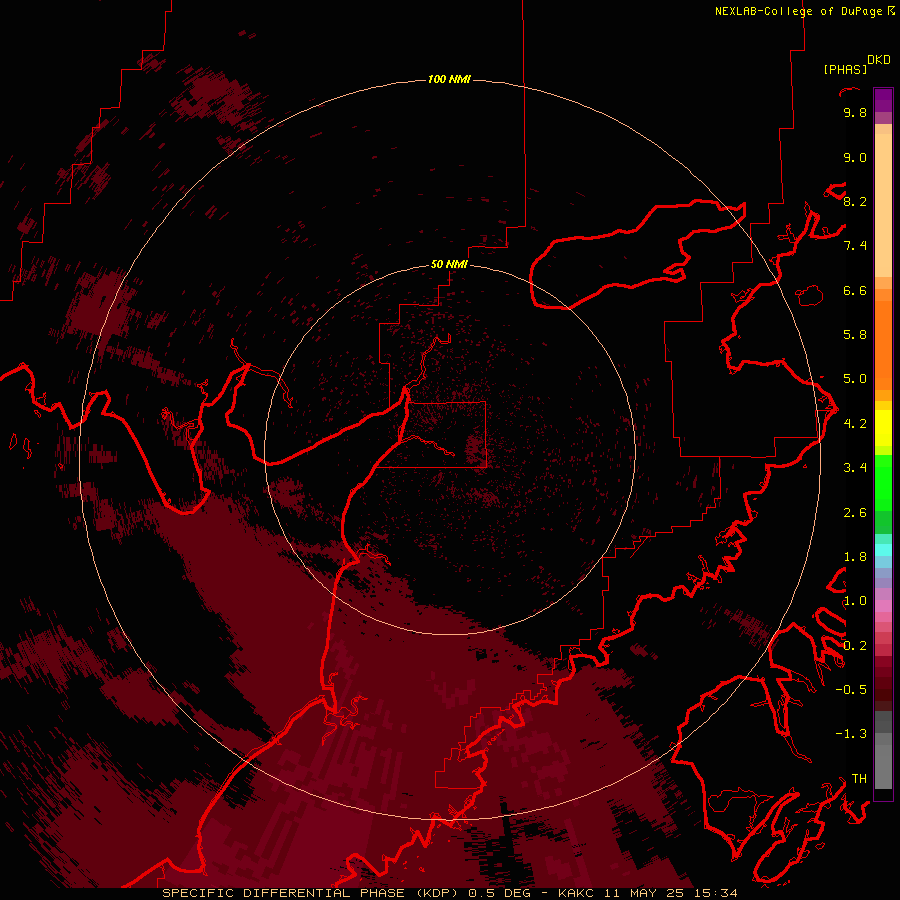Click the 5.0 scale value

click(855, 379)
